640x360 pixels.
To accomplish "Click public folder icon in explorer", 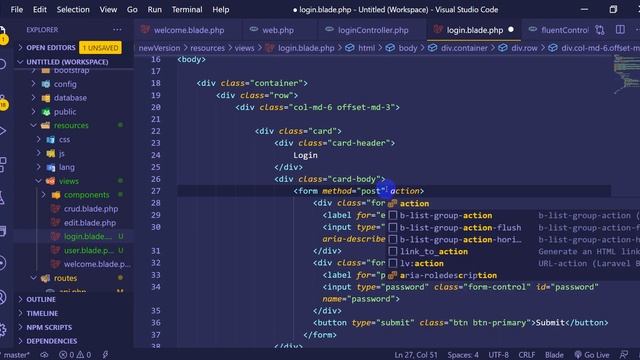I will (46, 112).
